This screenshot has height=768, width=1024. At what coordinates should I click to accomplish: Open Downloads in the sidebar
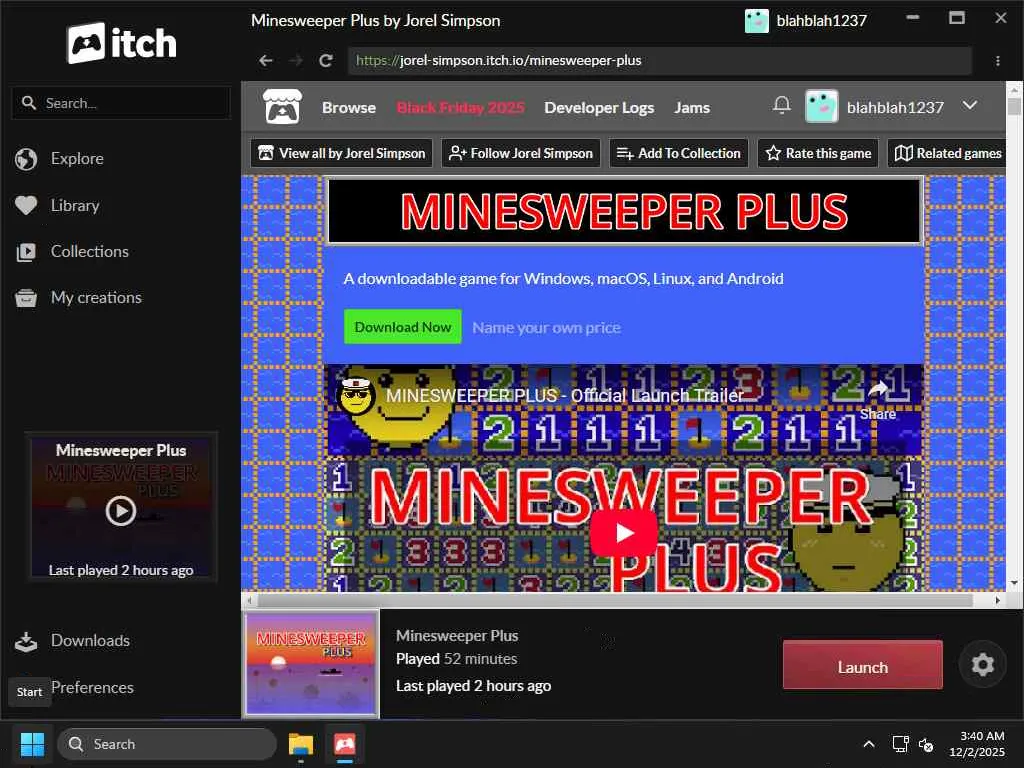coord(90,641)
